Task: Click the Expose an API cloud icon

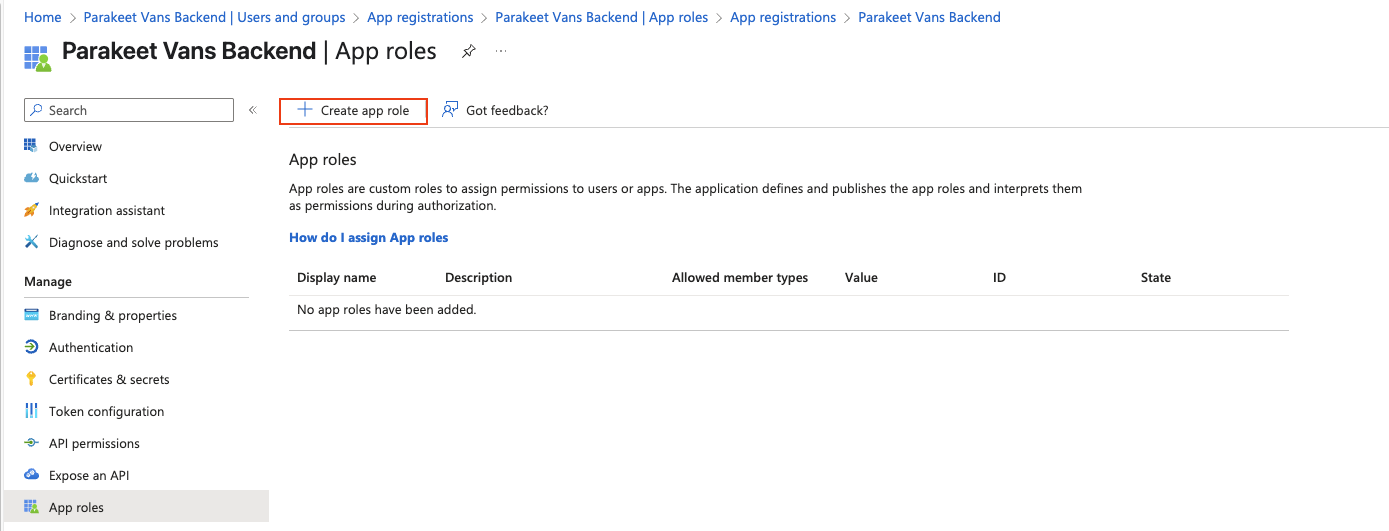Action: tap(31, 475)
